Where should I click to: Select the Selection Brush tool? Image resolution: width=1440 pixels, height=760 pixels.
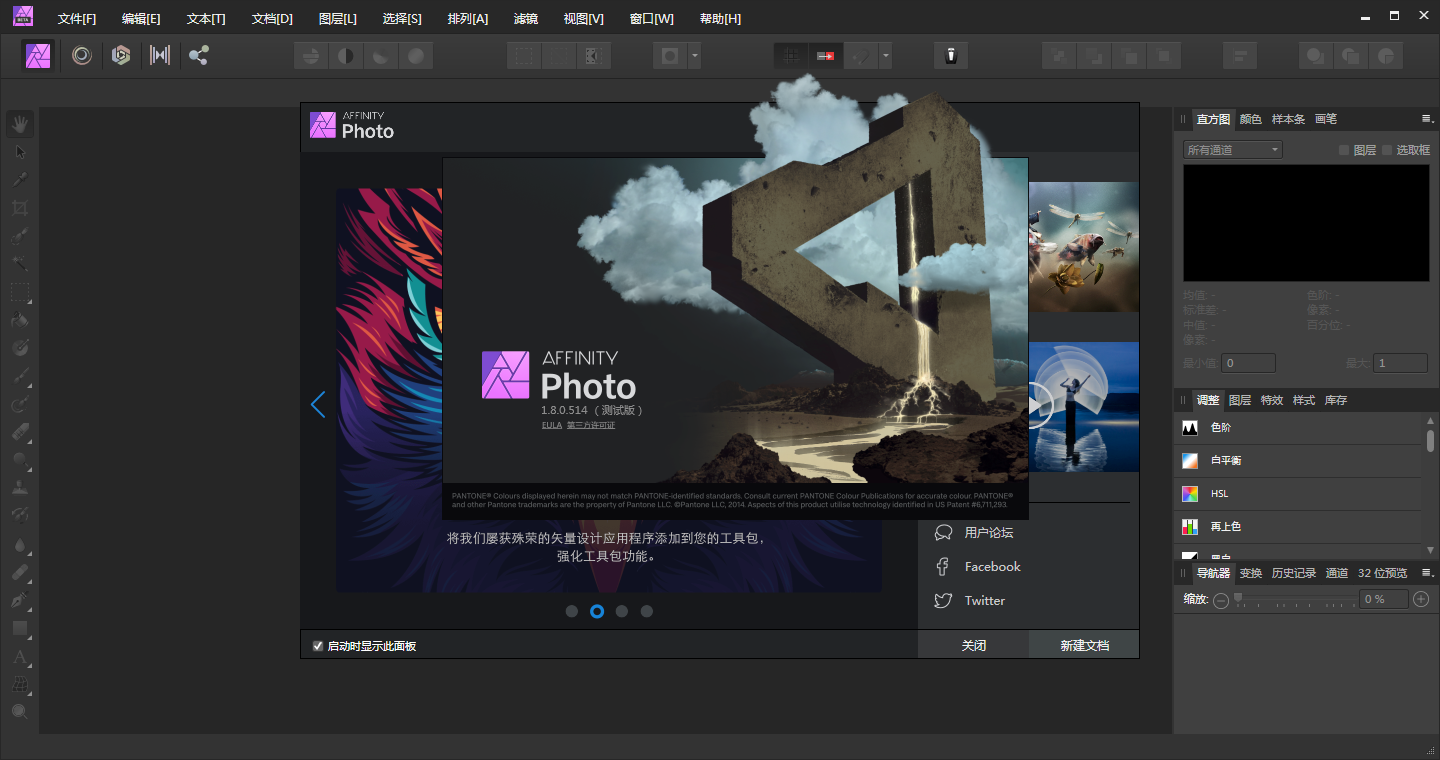pos(20,237)
